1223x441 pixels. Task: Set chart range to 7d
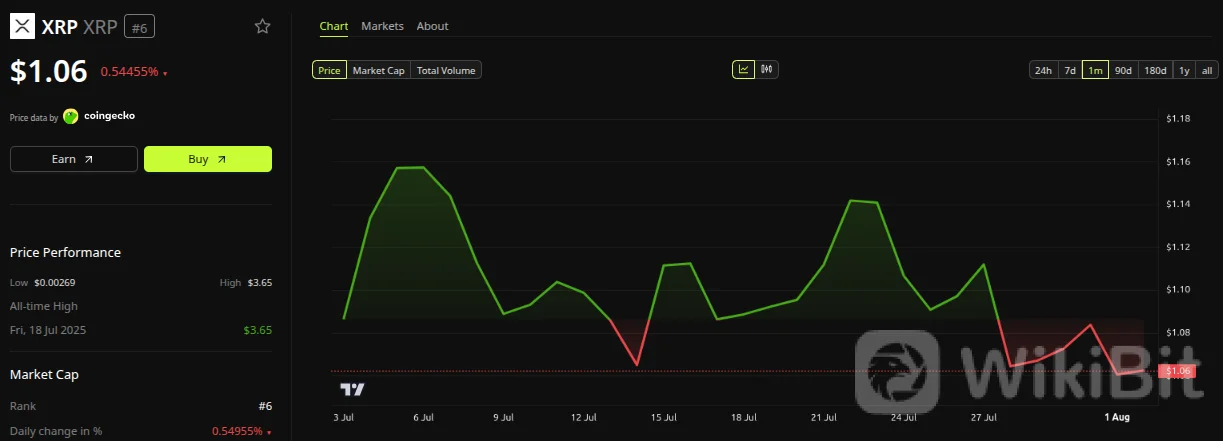point(1069,70)
